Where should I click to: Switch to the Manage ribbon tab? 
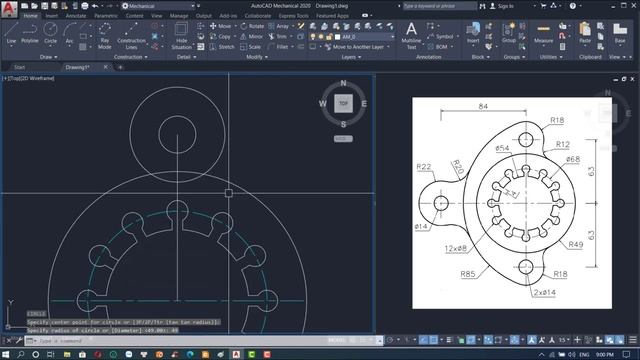pyautogui.click(x=179, y=16)
